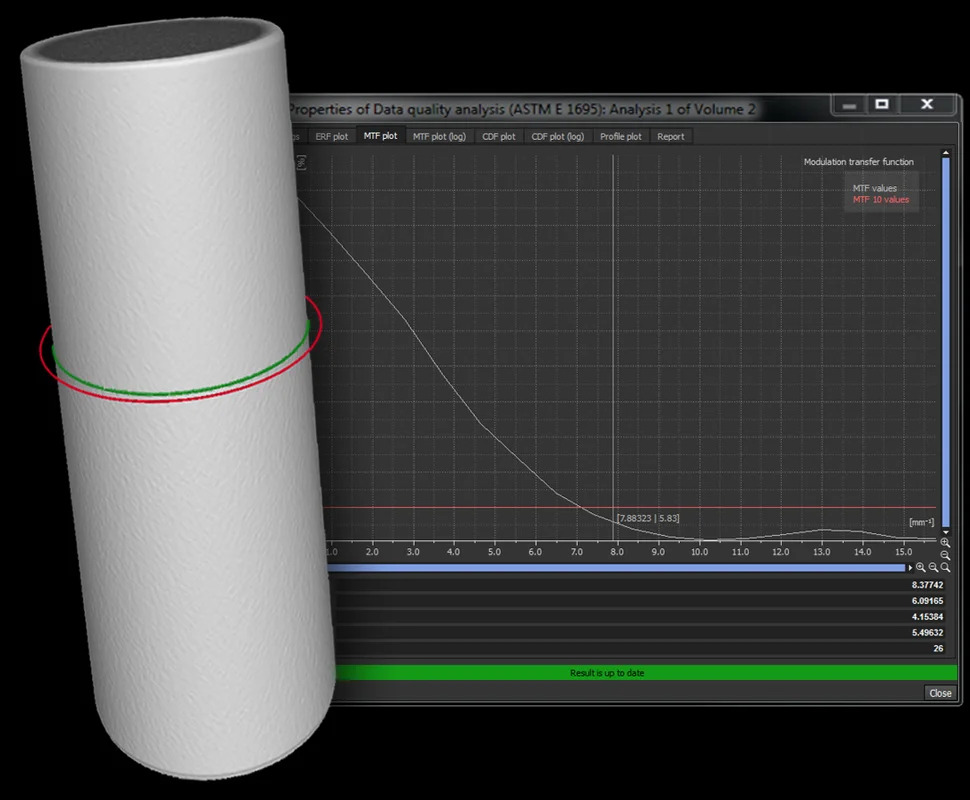Select the result value 4.15384

pyautogui.click(x=927, y=617)
